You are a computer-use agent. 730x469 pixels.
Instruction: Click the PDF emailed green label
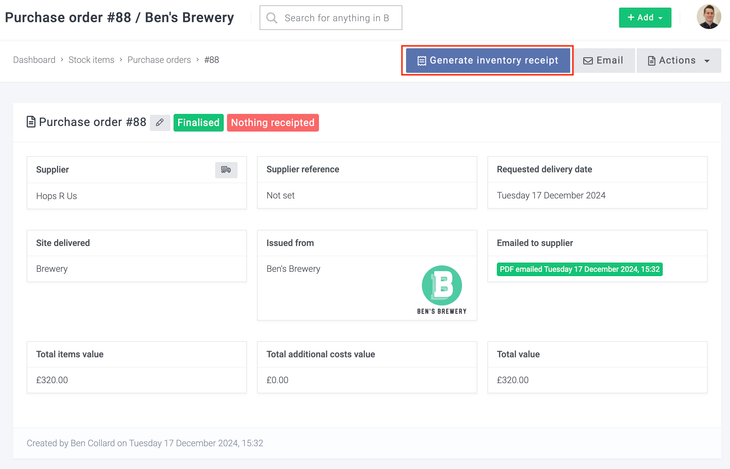(x=579, y=269)
